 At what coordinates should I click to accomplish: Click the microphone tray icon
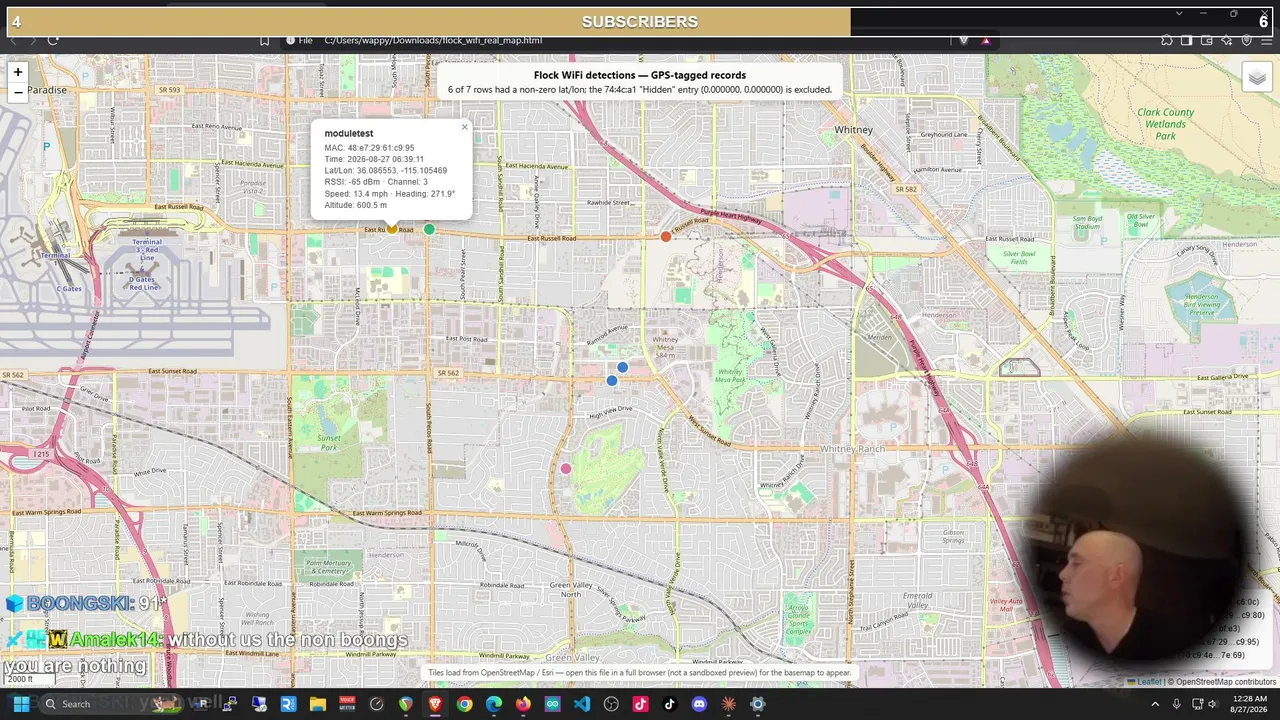(1176, 704)
